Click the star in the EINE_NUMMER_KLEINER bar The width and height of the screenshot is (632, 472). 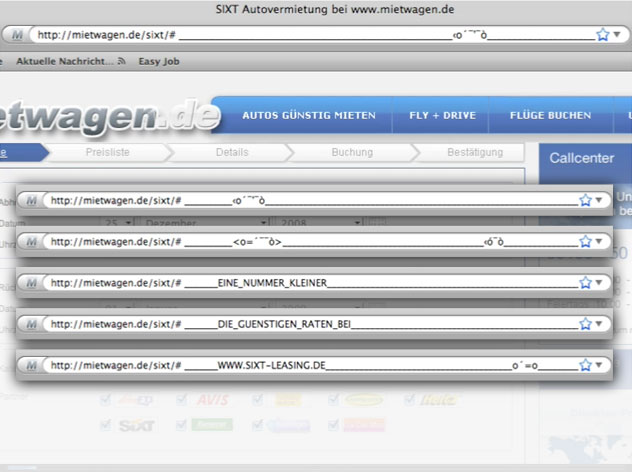tap(586, 282)
